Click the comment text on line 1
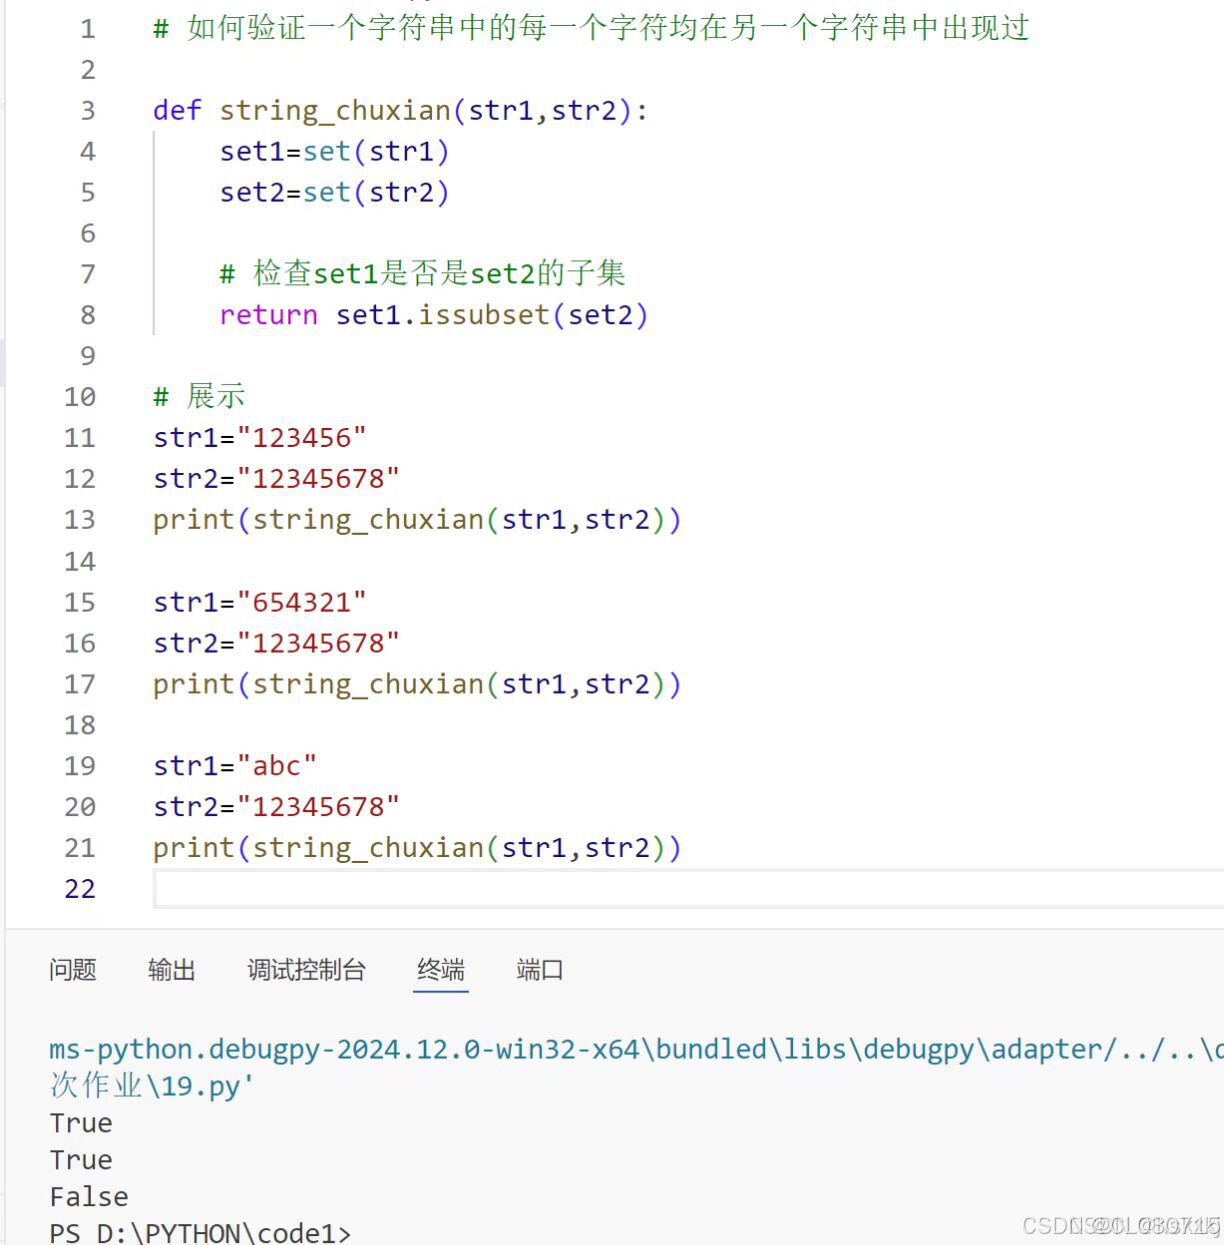 coord(591,28)
